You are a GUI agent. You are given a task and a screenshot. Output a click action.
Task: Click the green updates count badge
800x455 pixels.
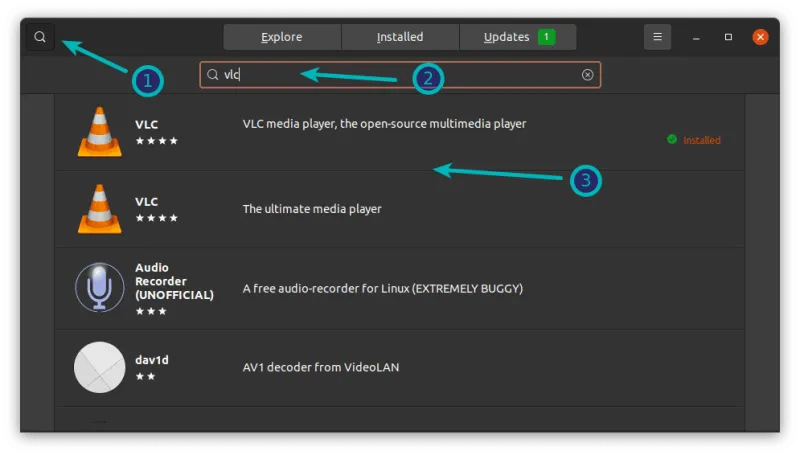[x=546, y=37]
